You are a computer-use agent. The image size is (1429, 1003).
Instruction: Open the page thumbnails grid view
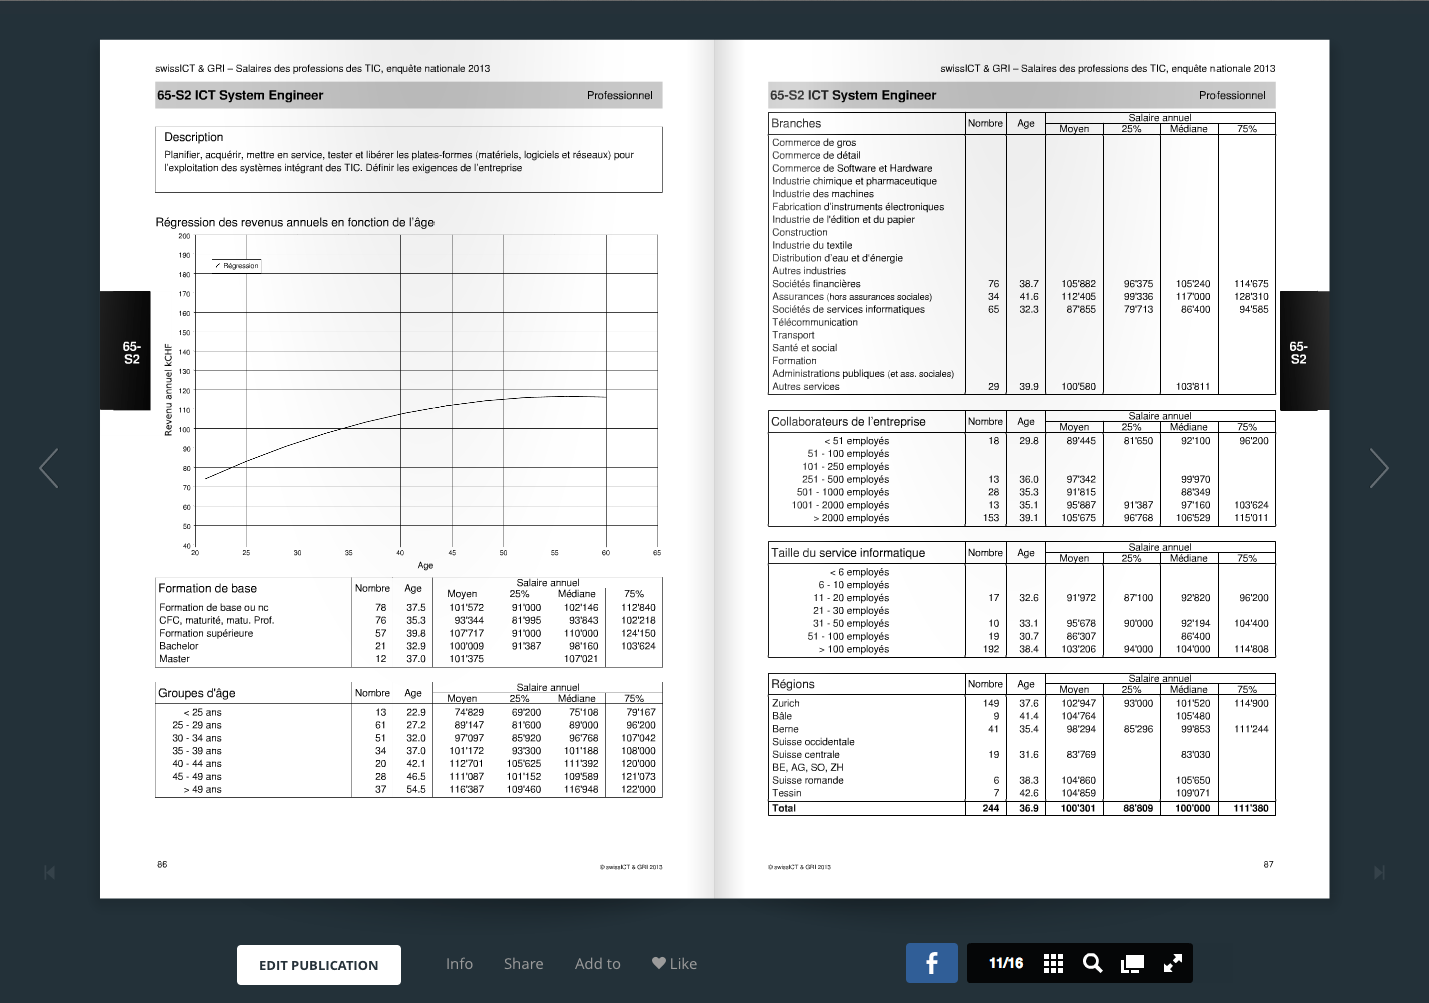click(1053, 963)
